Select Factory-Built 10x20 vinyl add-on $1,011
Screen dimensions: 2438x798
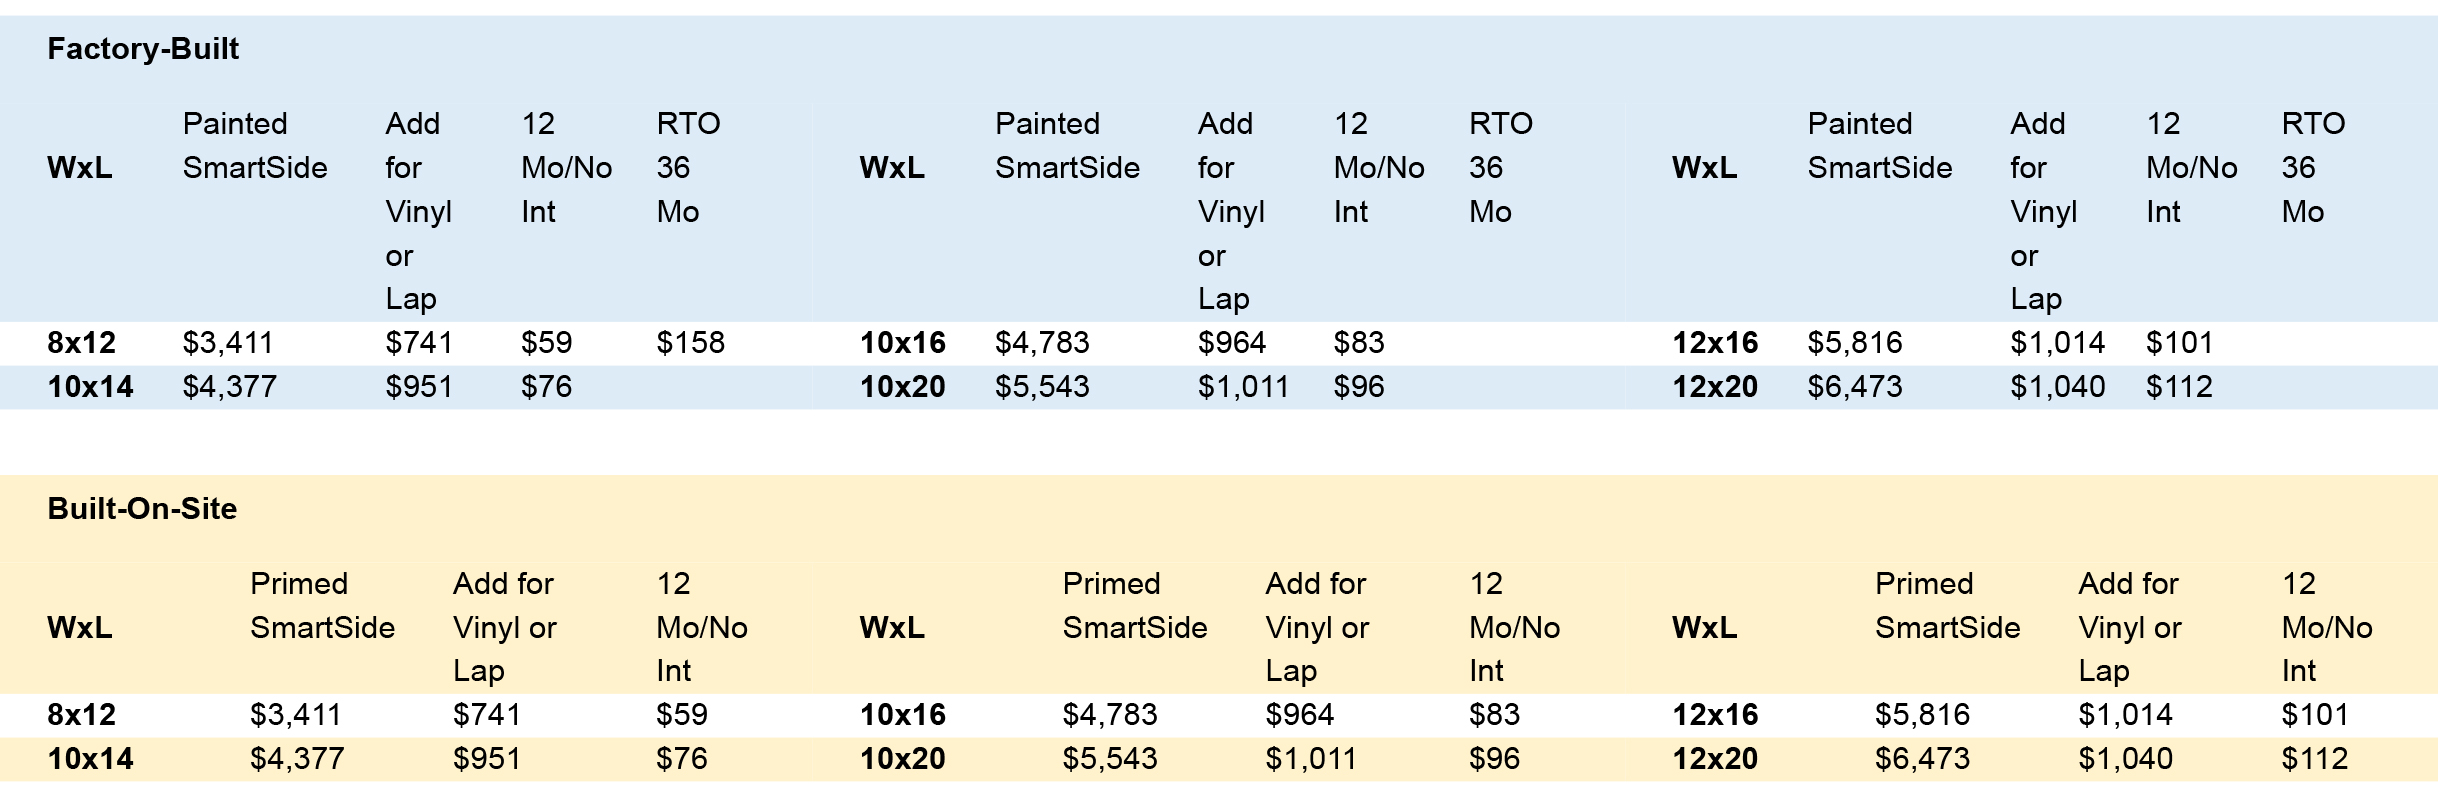pos(1243,387)
